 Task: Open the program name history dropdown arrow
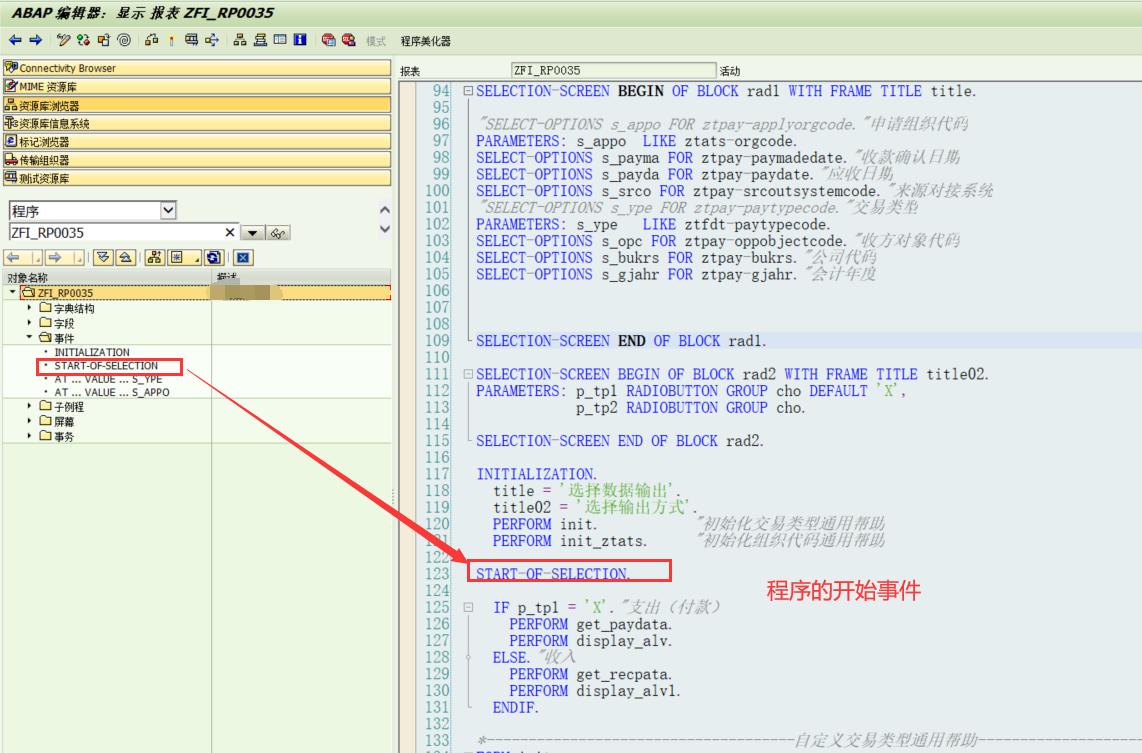(x=252, y=232)
